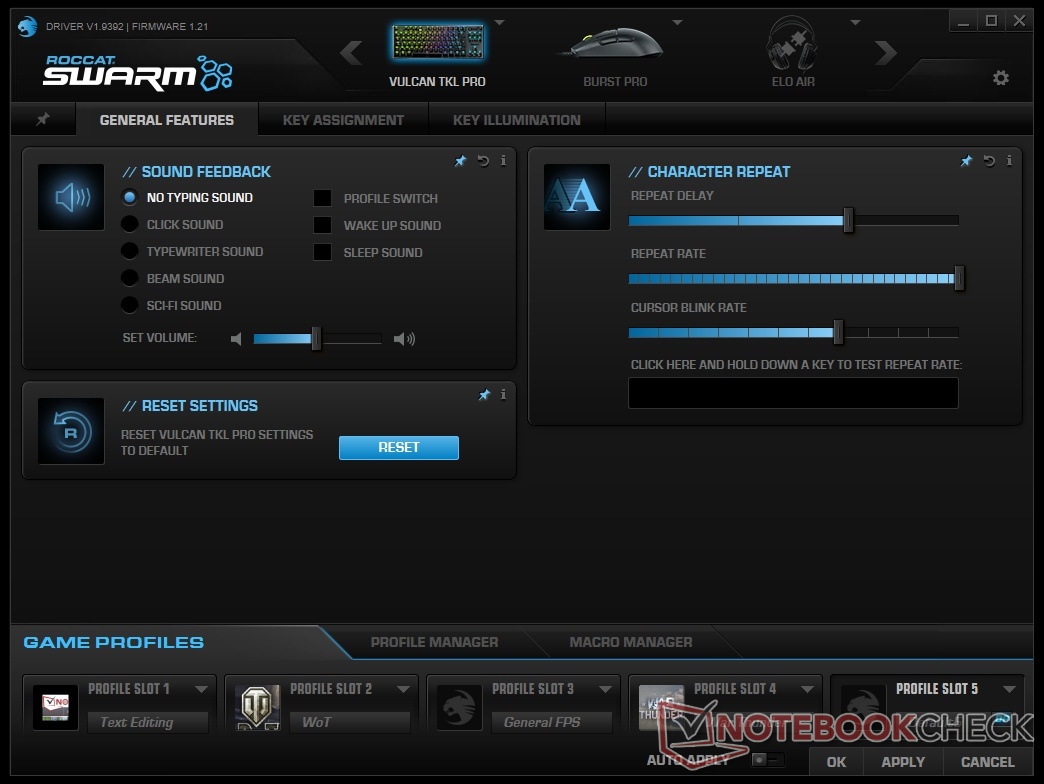This screenshot has width=1044, height=784.
Task: Select the Vulcan TKL Pro keyboard icon
Action: click(437, 43)
